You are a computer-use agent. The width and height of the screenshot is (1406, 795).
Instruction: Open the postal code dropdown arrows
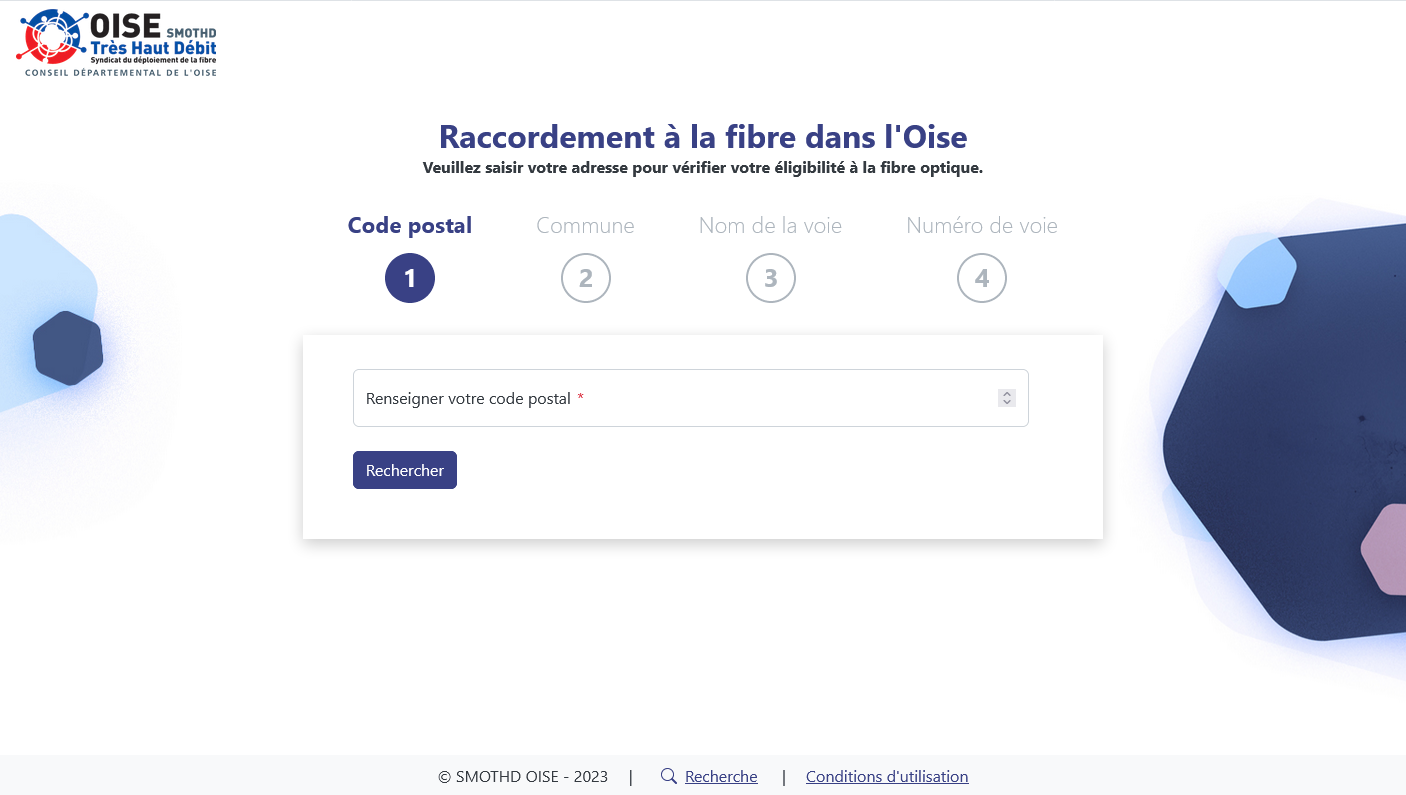point(1007,398)
